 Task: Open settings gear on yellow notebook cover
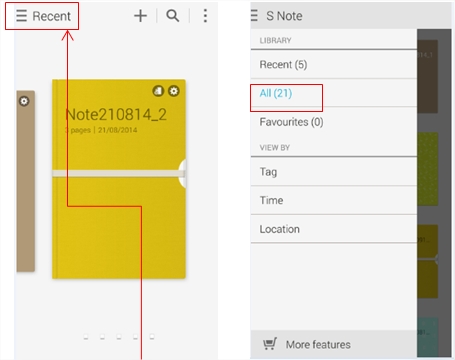click(x=174, y=91)
